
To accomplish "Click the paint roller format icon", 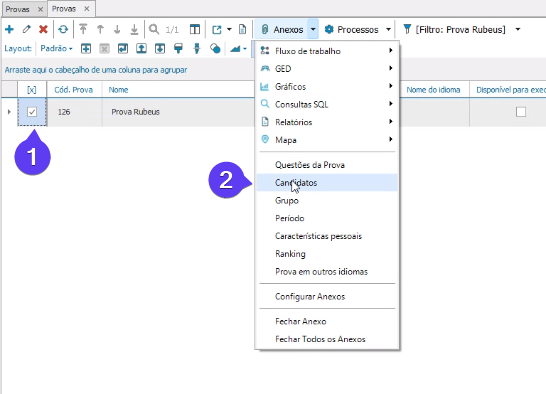I will click(178, 48).
